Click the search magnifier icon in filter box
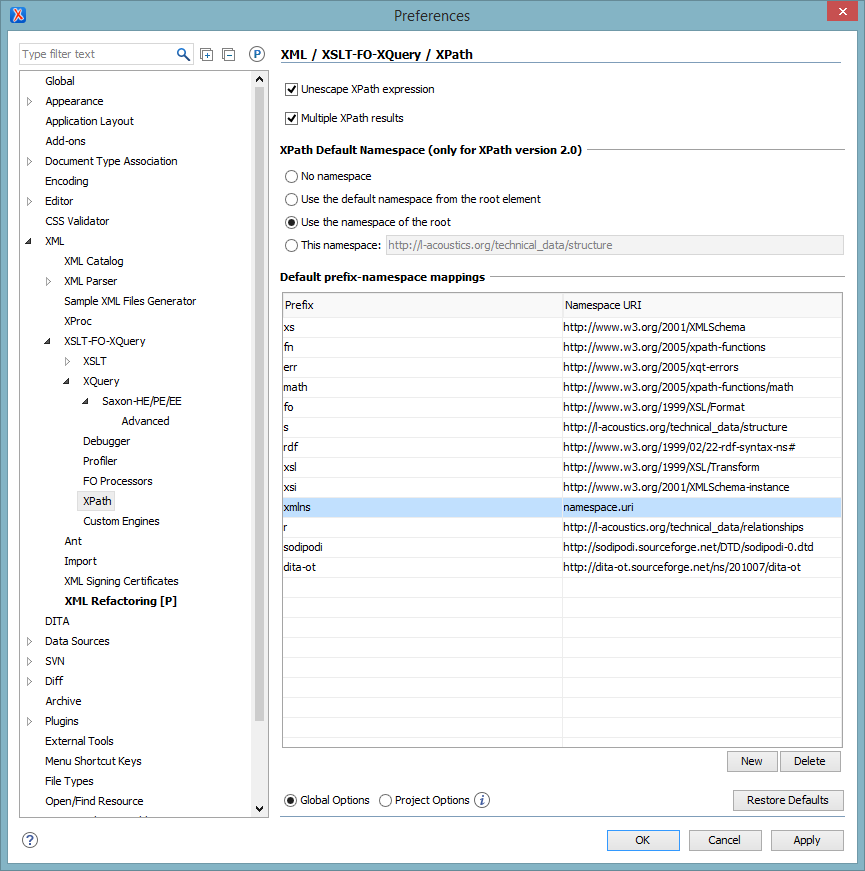This screenshot has height=871, width=865. (183, 54)
